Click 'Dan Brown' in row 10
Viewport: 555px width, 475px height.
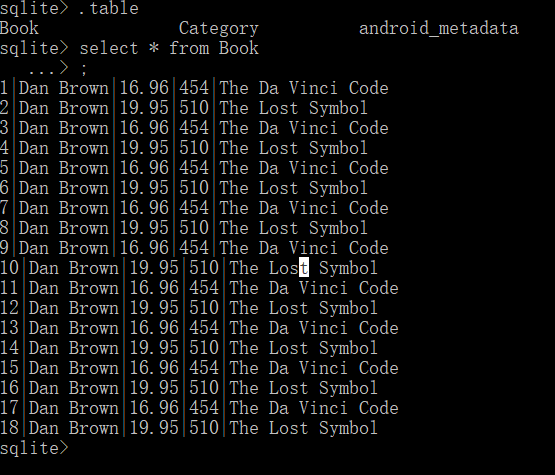coord(74,268)
